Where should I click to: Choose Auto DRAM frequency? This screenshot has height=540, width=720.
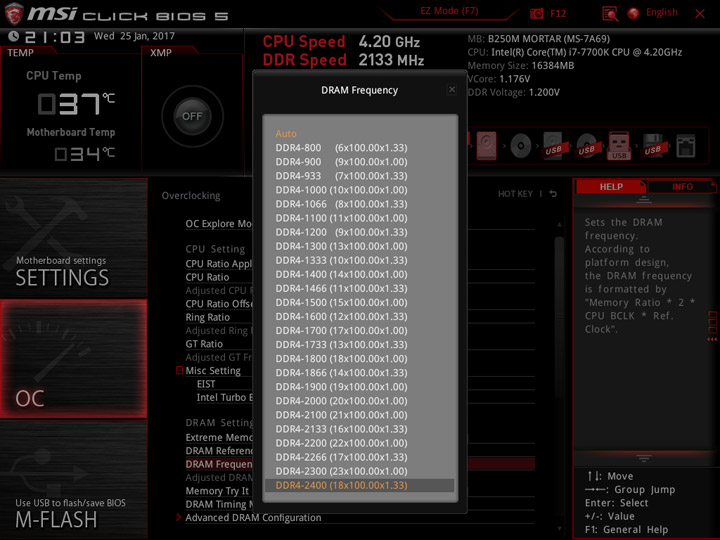pos(286,134)
